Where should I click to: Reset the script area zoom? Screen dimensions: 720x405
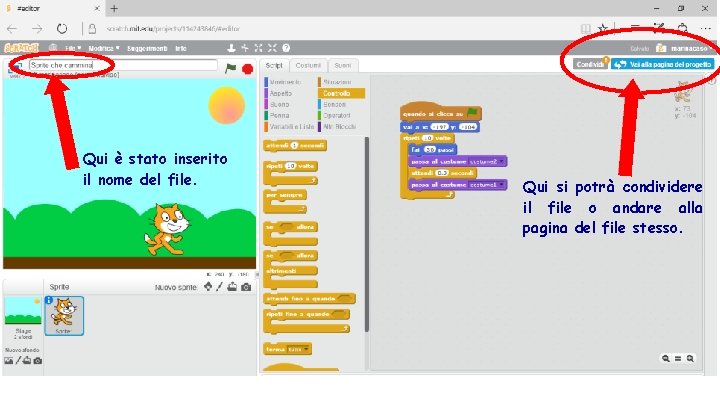coord(678,359)
